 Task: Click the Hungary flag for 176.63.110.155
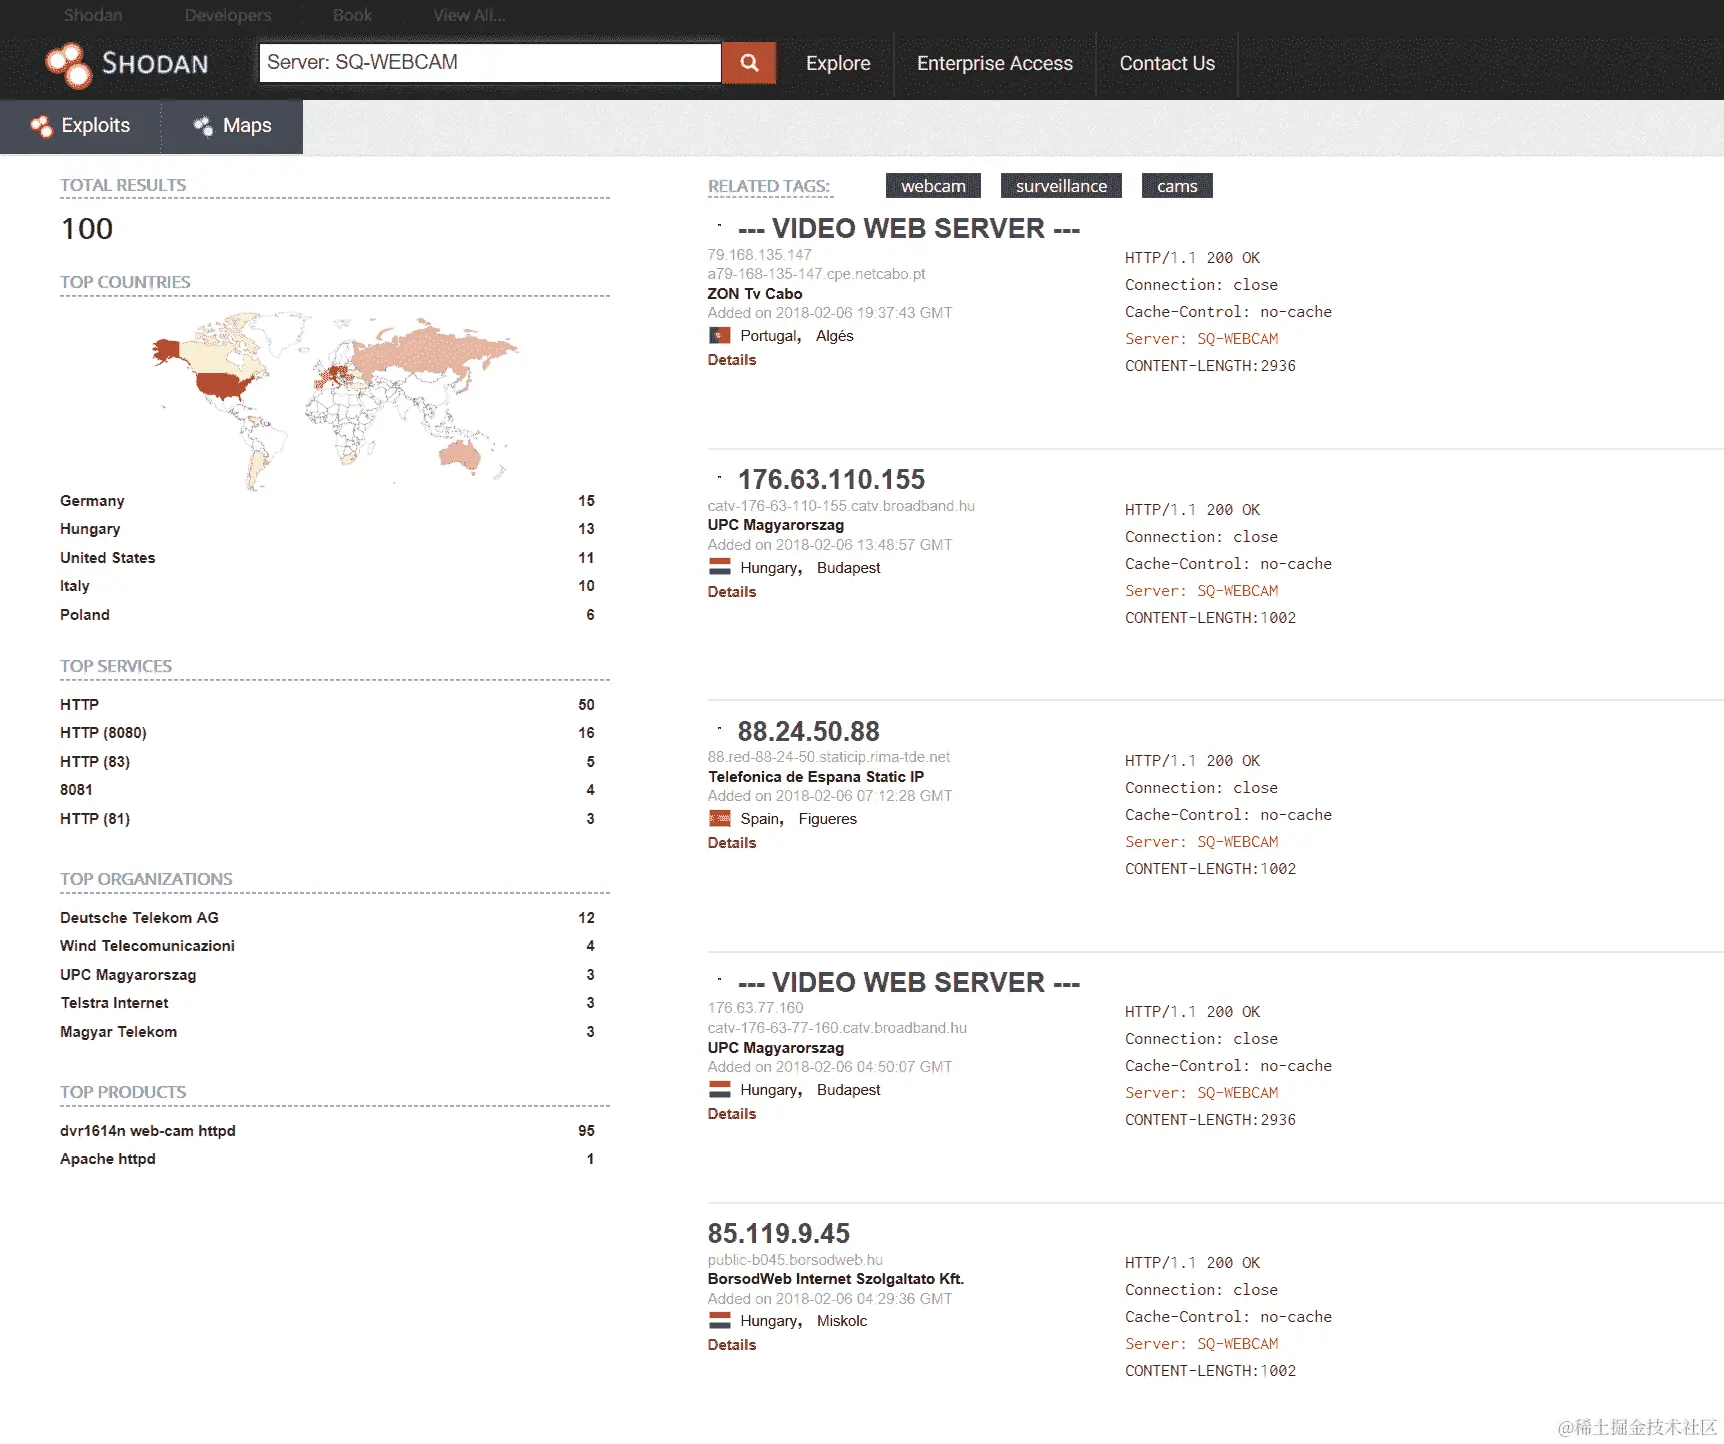720,567
